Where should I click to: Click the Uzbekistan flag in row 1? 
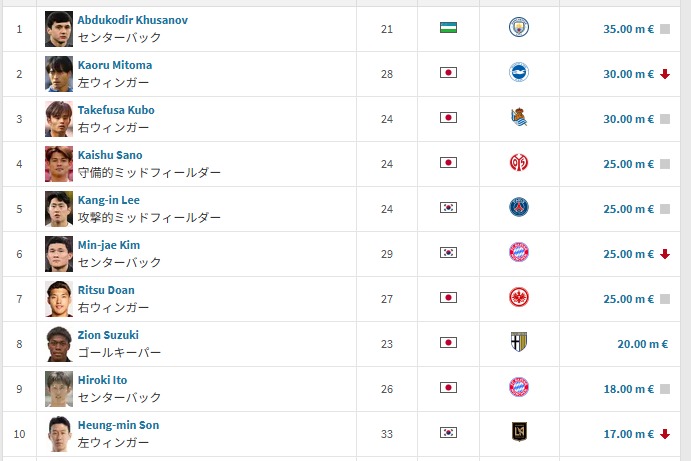coord(448,28)
